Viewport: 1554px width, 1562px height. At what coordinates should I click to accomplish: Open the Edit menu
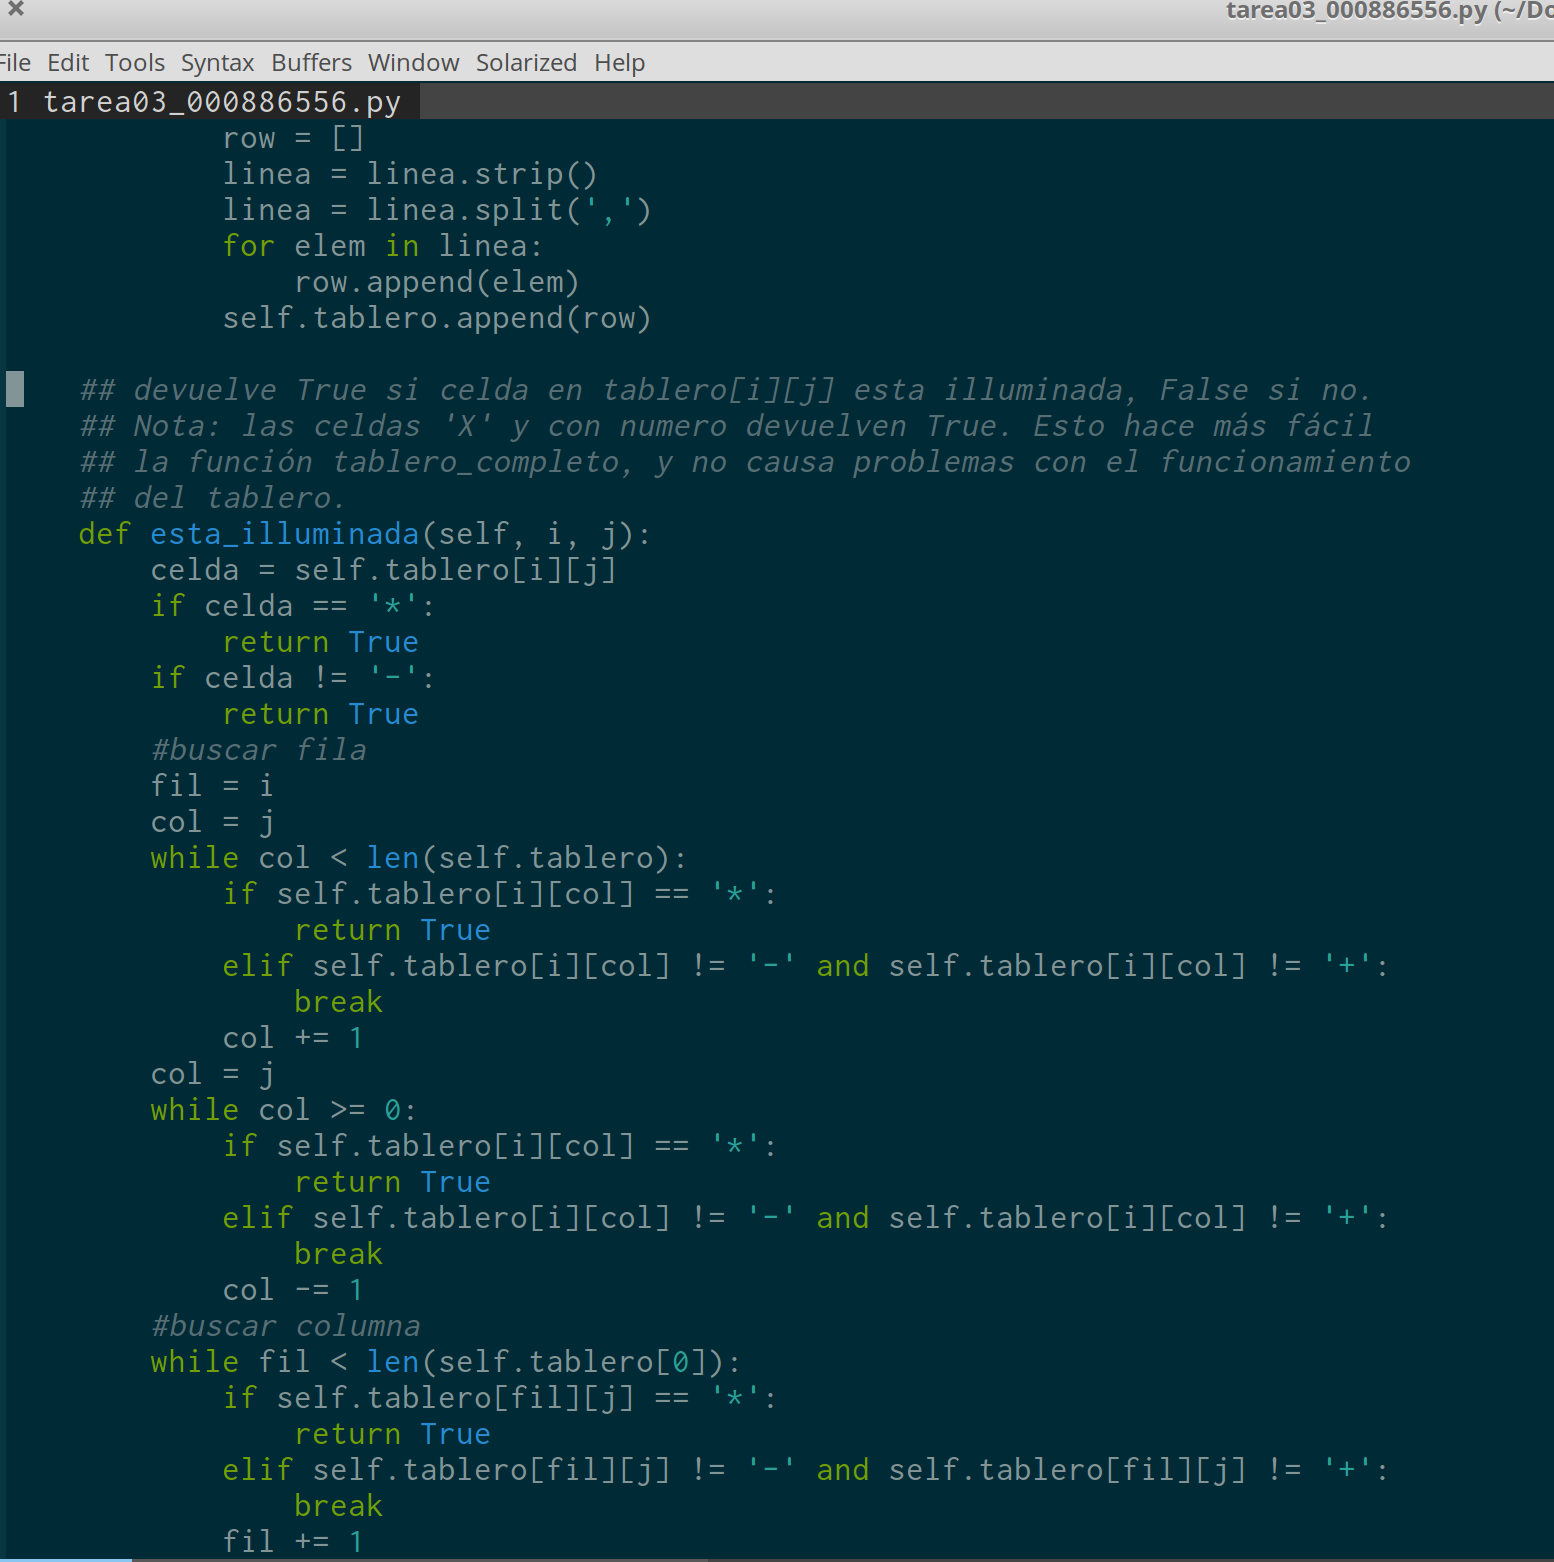(67, 62)
